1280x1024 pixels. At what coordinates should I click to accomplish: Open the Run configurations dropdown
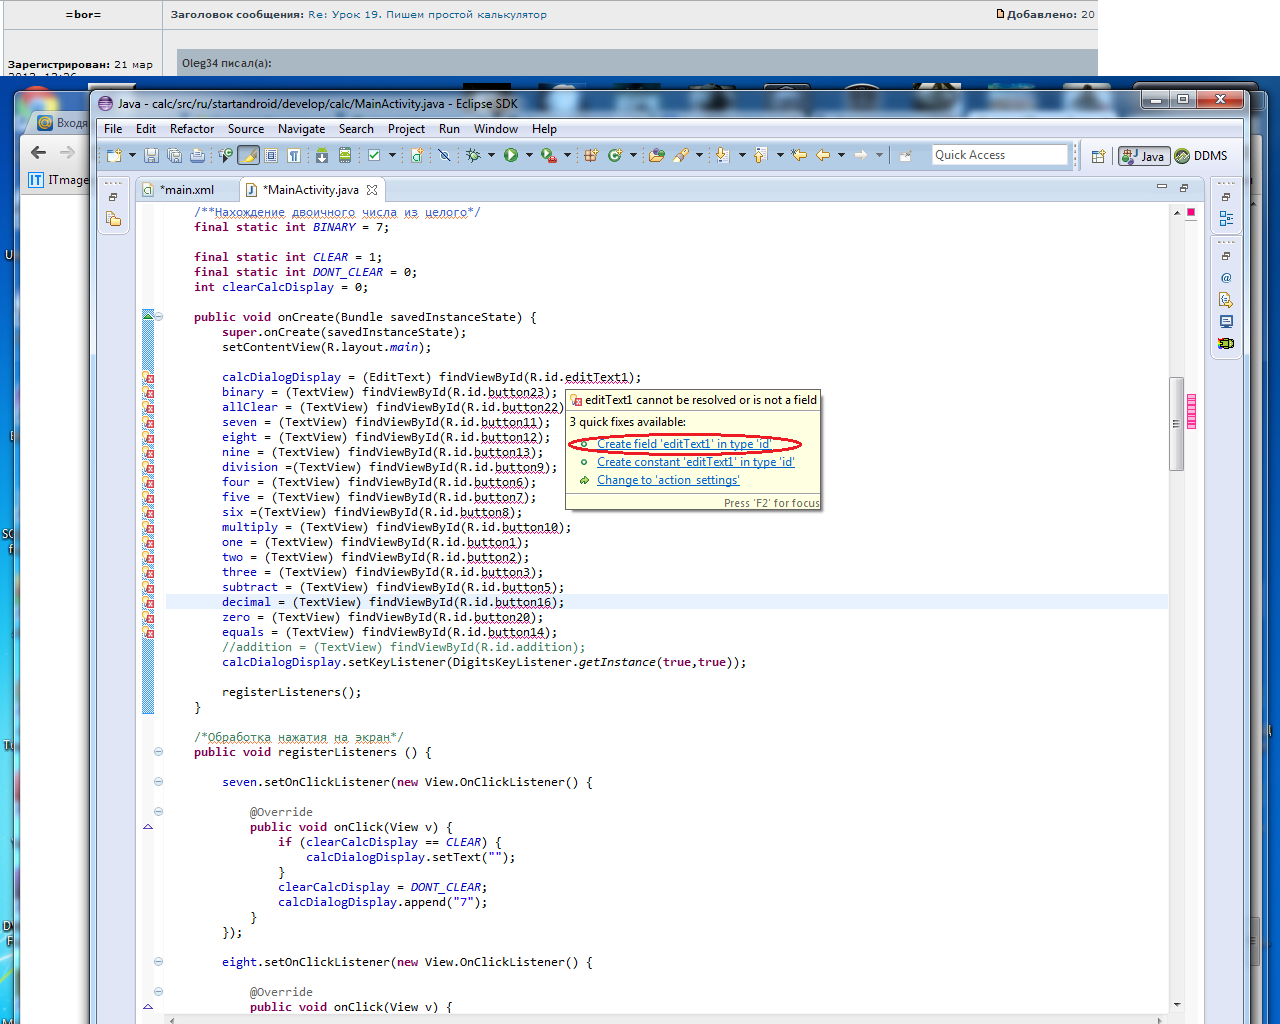(x=529, y=155)
